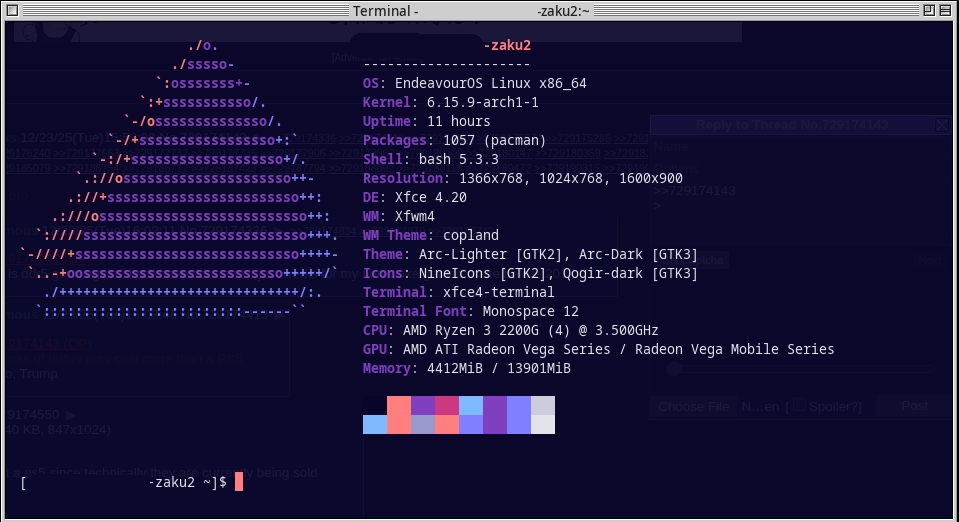The height and width of the screenshot is (522, 959).
Task: Click the CPU line 'AMD Ryzen 3 2200G'
Action: click(x=511, y=330)
